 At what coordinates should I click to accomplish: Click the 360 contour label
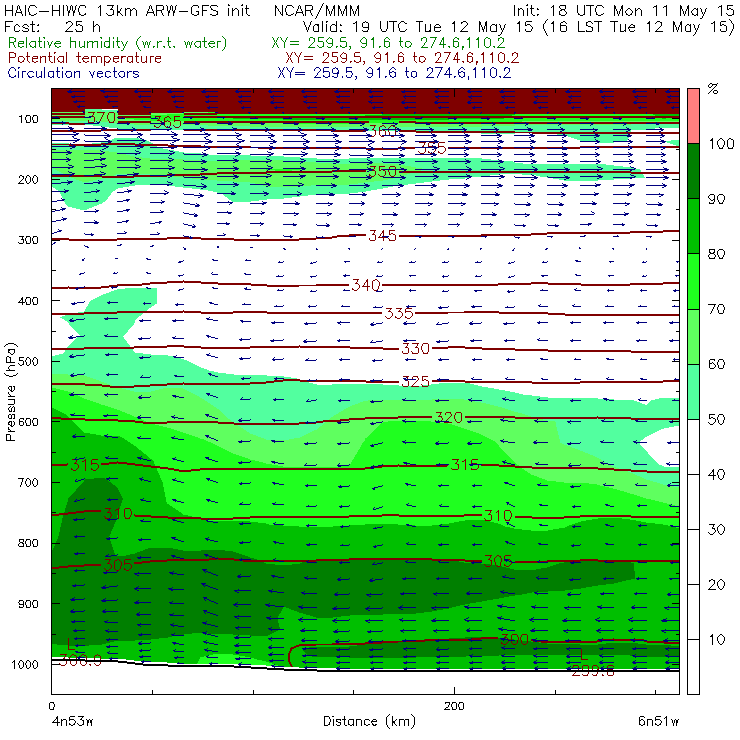(383, 131)
